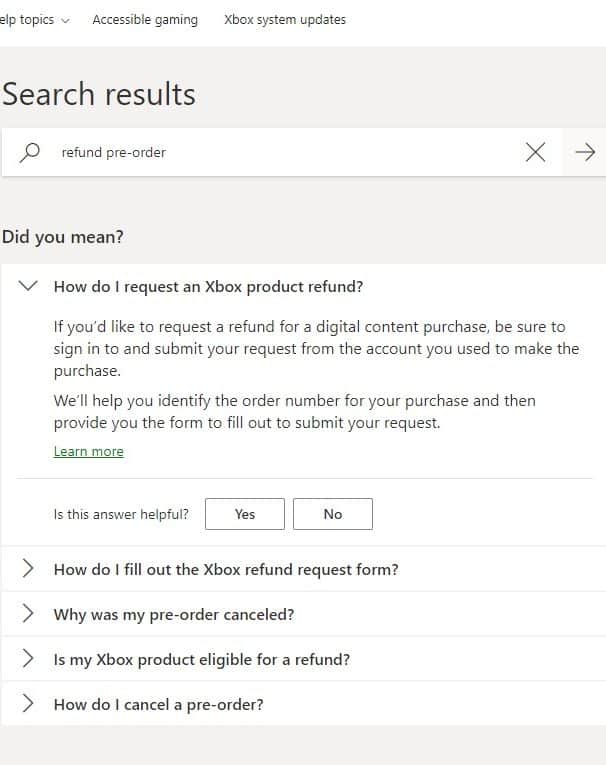This screenshot has height=765, width=606.
Task: Open "How do I fill out the Xbox refund request form?"
Action: [226, 569]
